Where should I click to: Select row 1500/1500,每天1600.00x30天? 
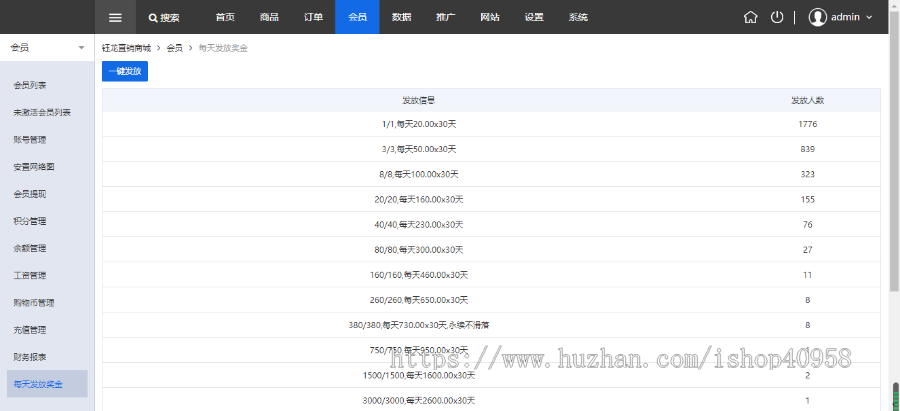(x=491, y=375)
